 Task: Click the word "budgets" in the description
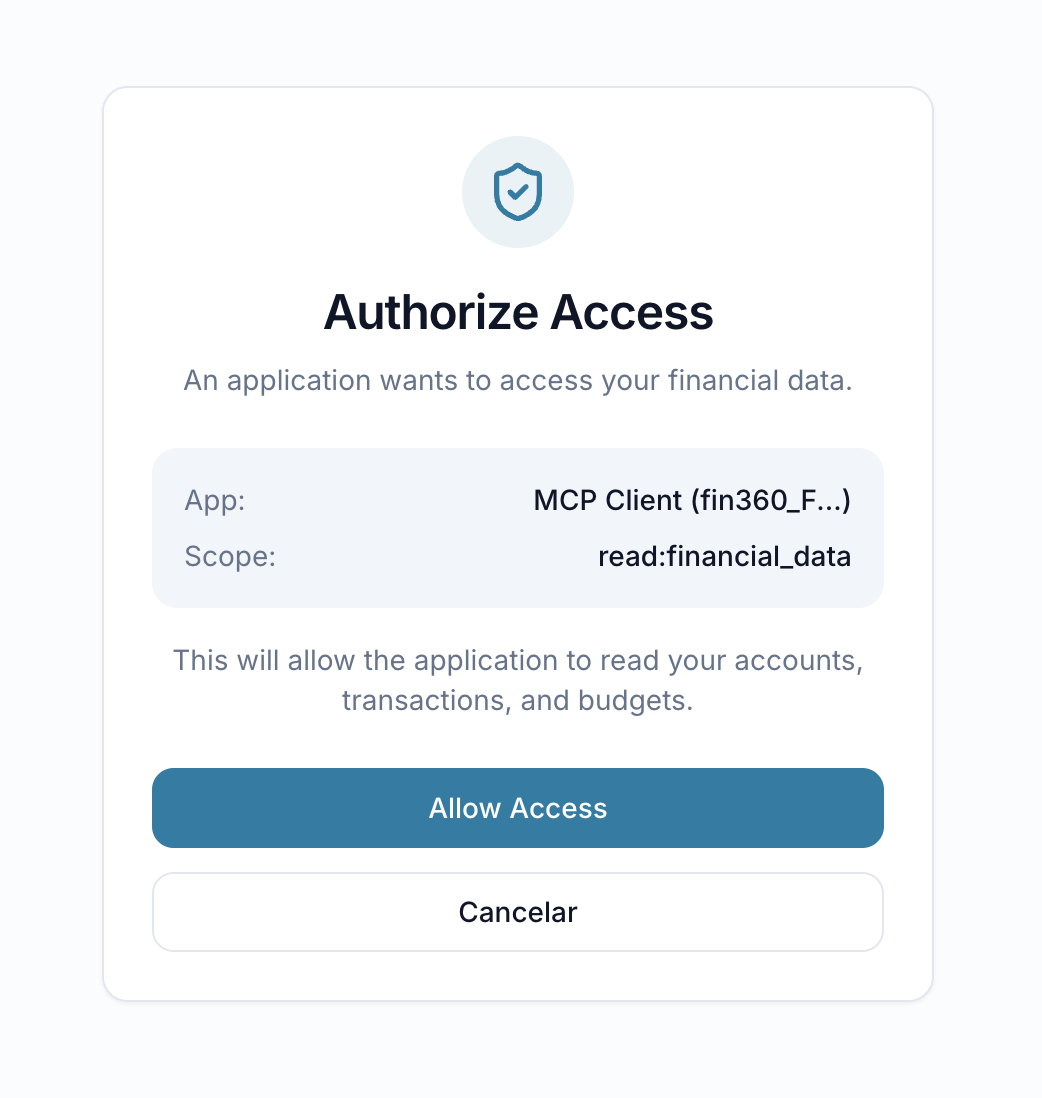tap(634, 700)
